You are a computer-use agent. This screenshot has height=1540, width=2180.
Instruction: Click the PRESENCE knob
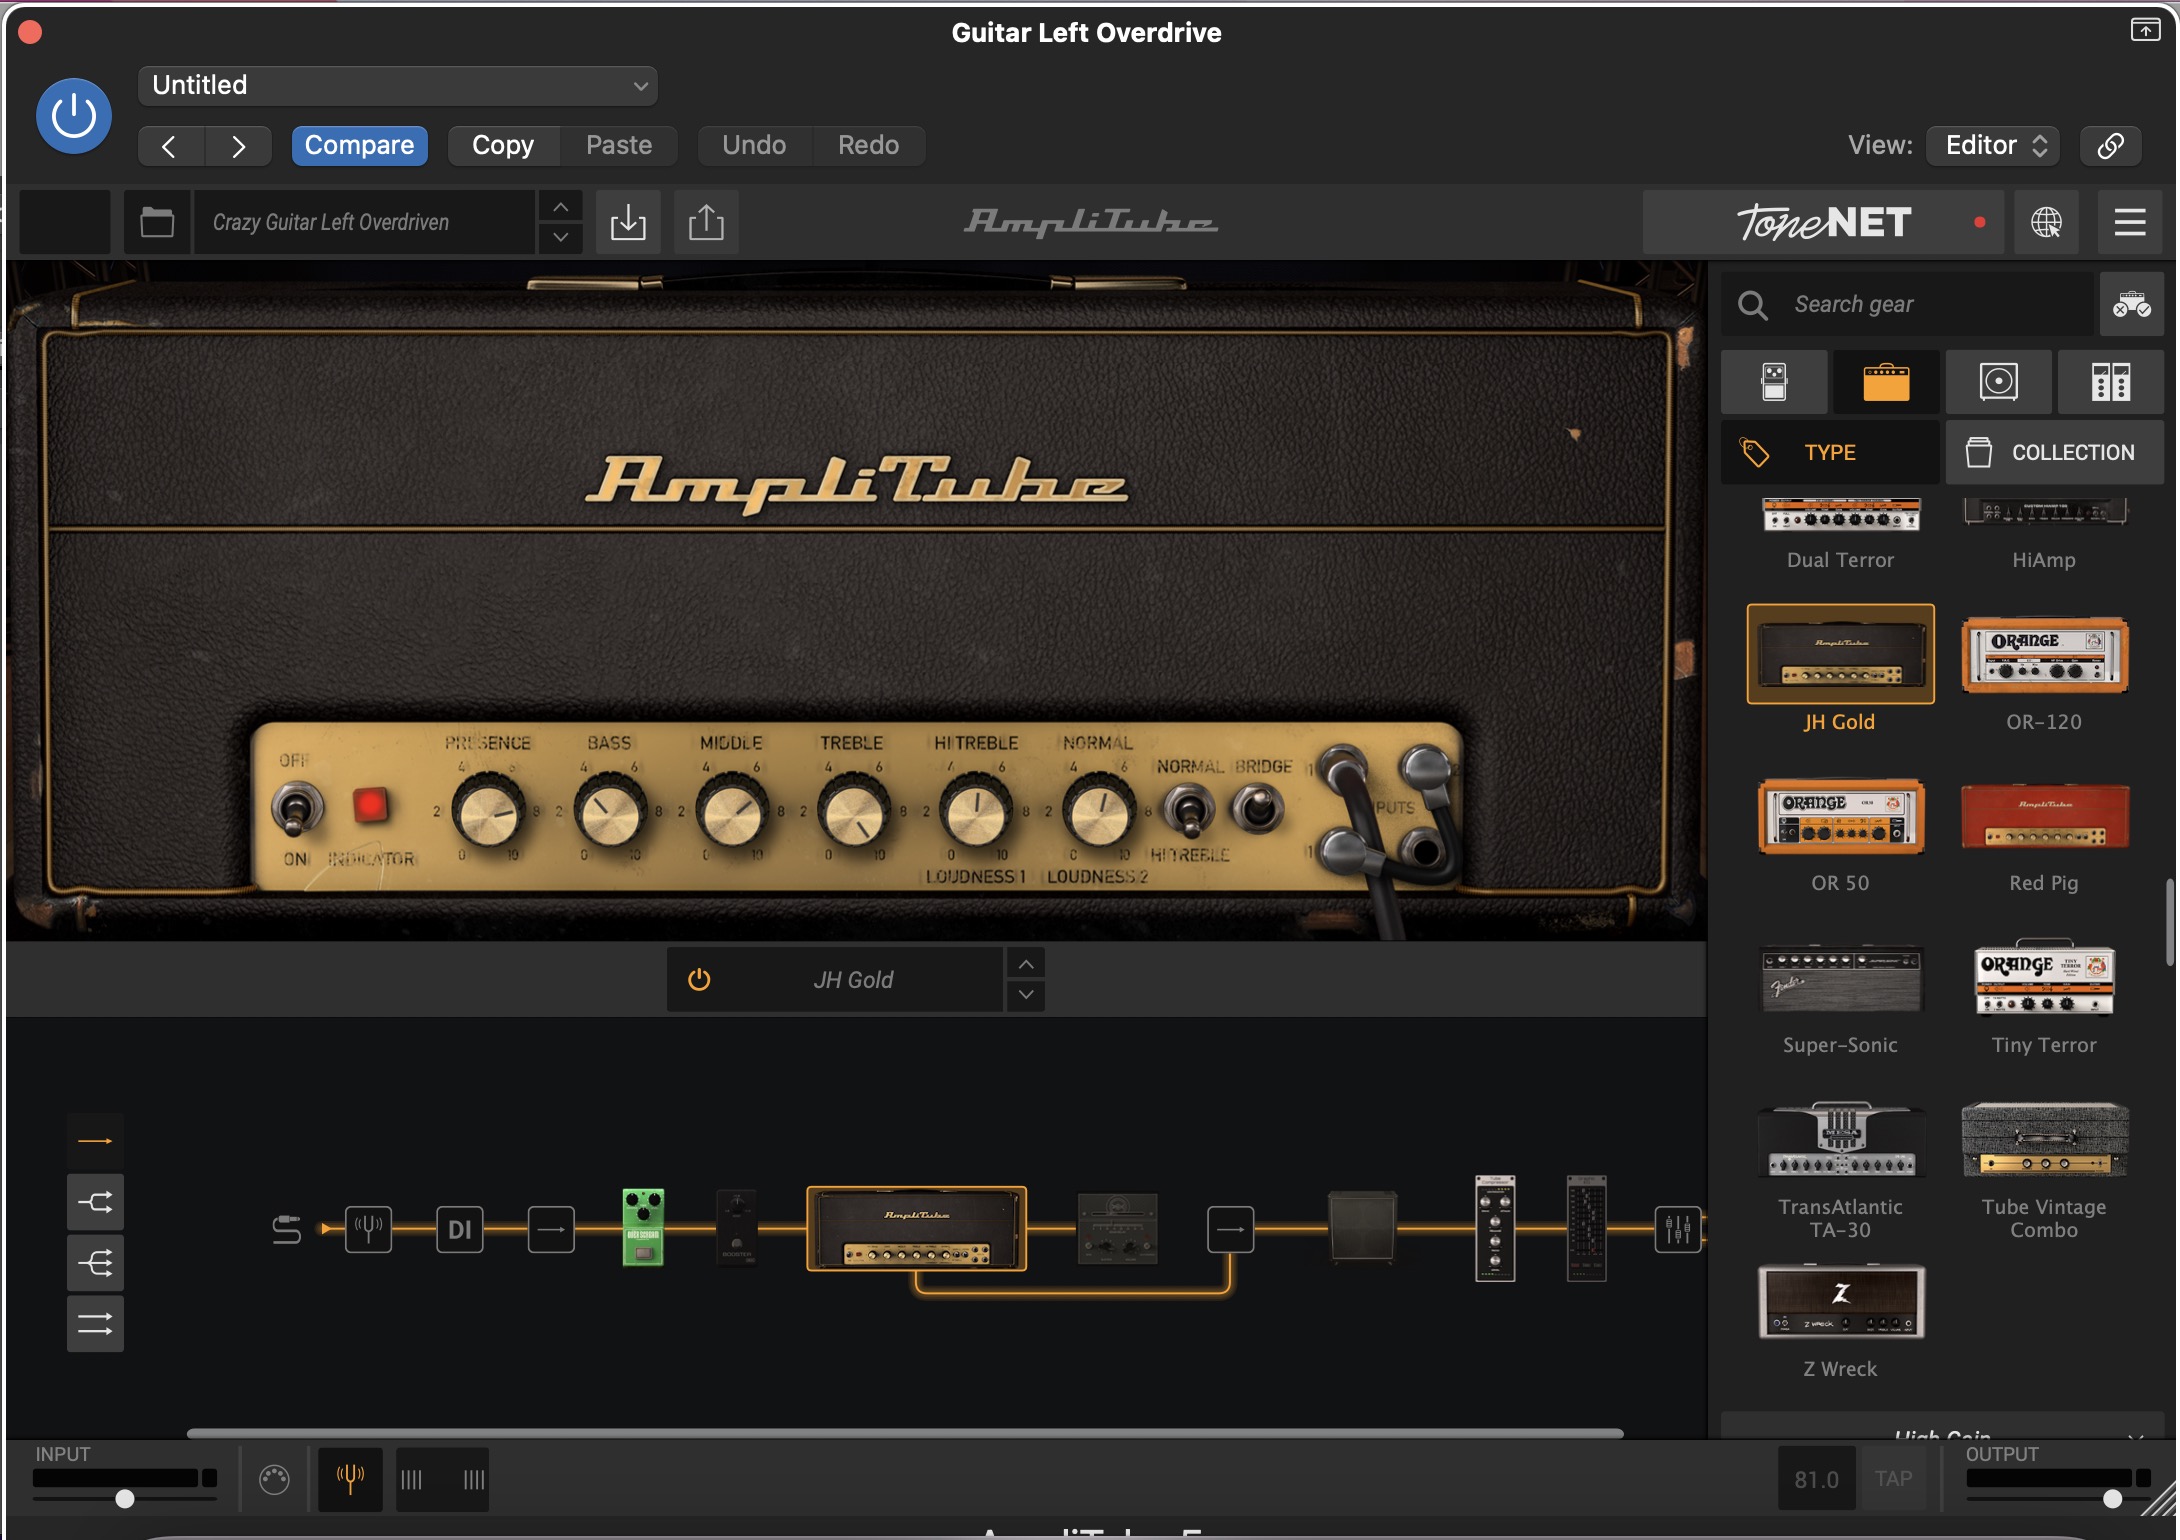(488, 811)
